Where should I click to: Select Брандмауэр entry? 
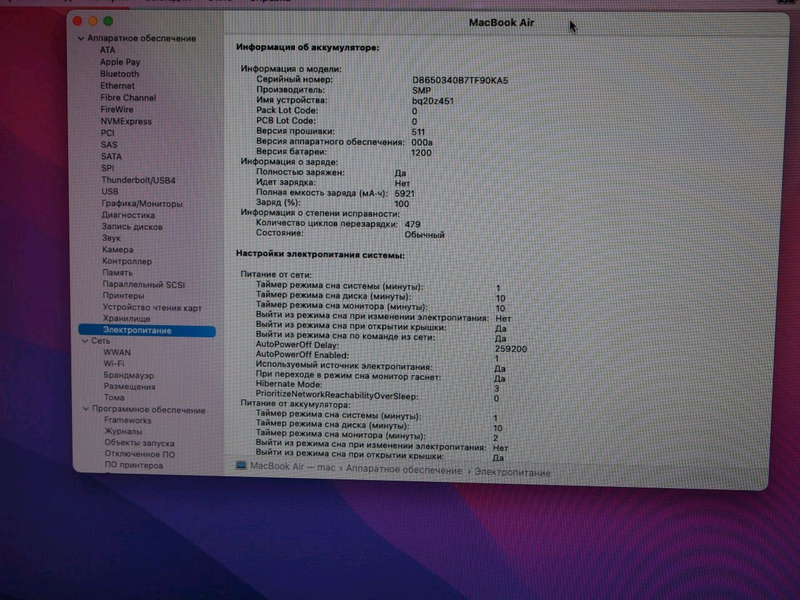pos(129,375)
